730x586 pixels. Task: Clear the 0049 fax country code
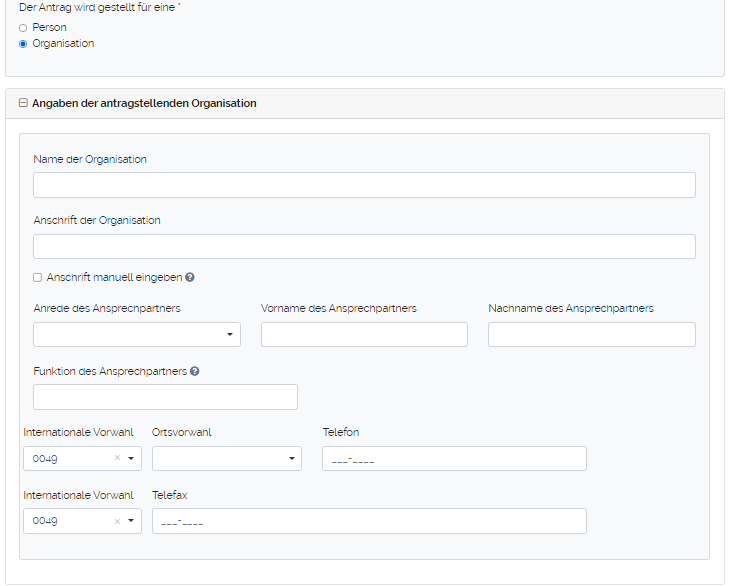(117, 521)
